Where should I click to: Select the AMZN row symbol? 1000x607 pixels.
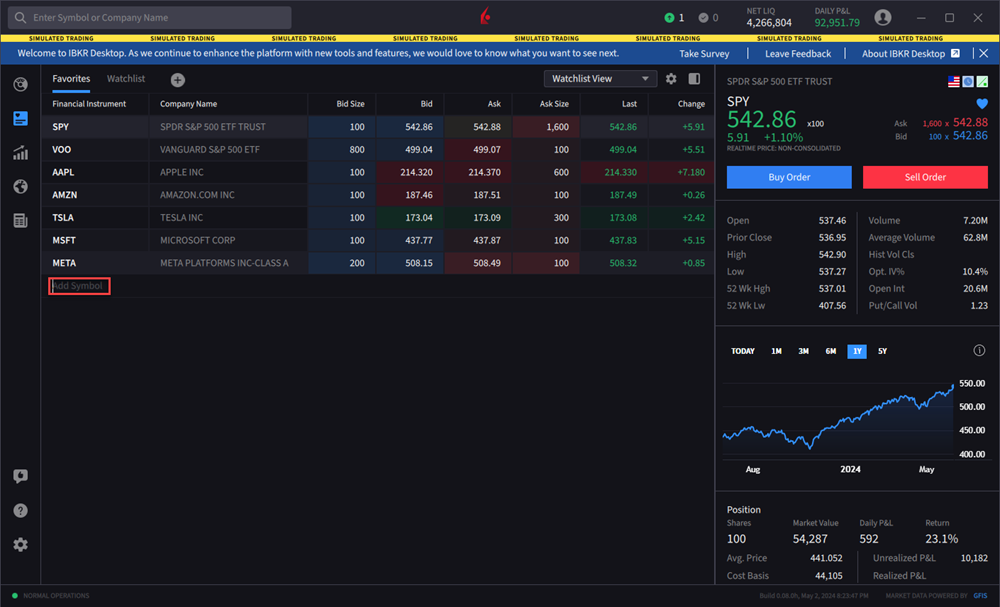[64, 194]
